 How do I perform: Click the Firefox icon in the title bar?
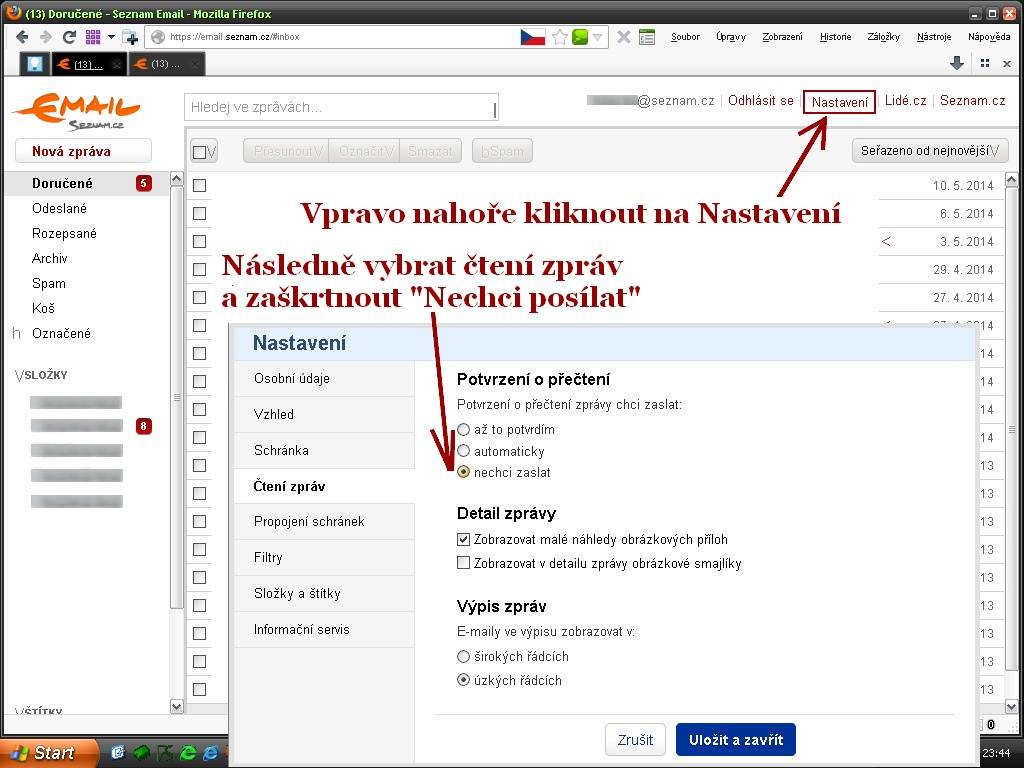(x=13, y=13)
